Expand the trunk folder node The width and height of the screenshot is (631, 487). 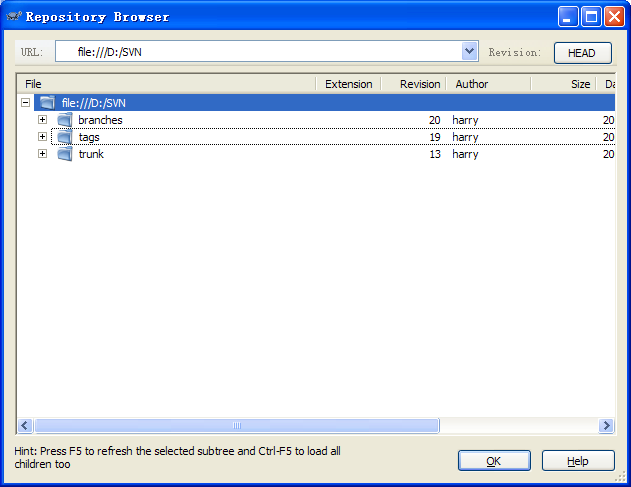(x=42, y=154)
